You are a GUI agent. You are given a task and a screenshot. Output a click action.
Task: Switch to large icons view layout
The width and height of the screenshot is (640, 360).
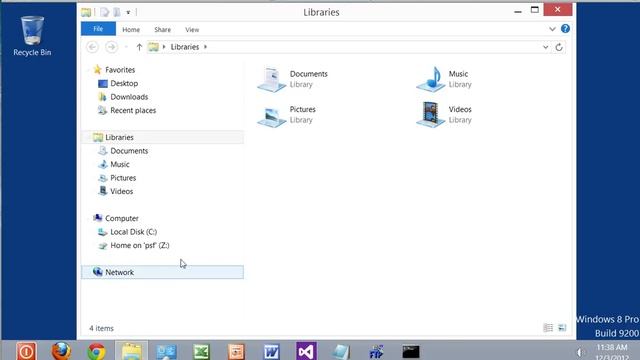(562, 328)
